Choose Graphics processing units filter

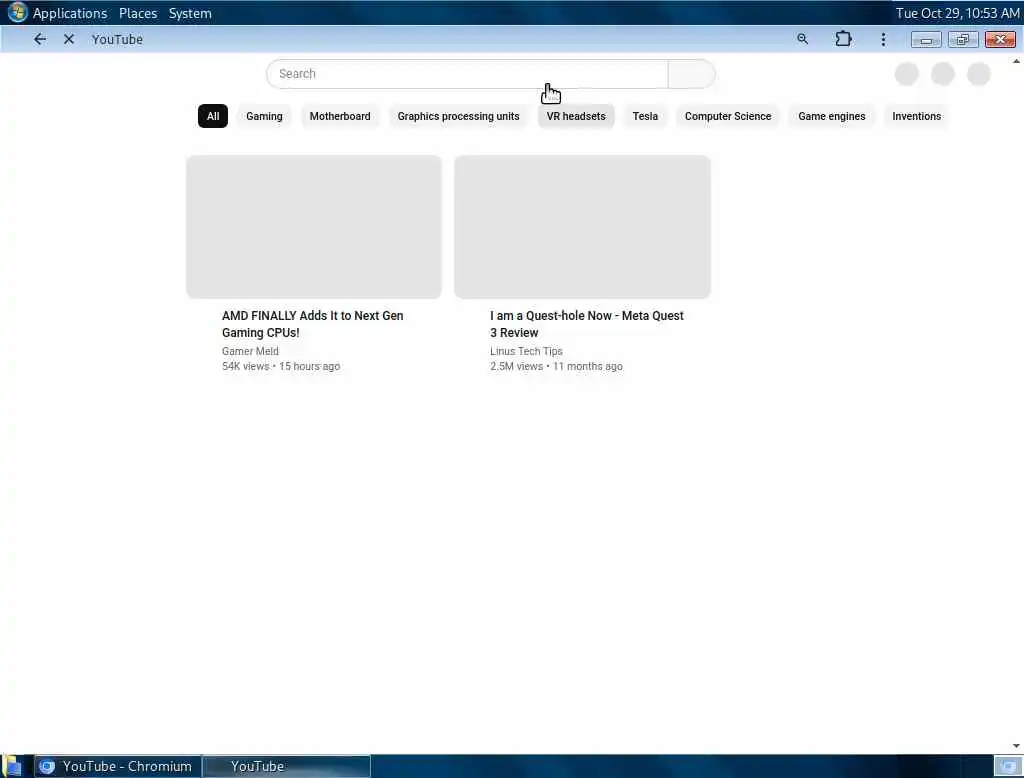[458, 116]
